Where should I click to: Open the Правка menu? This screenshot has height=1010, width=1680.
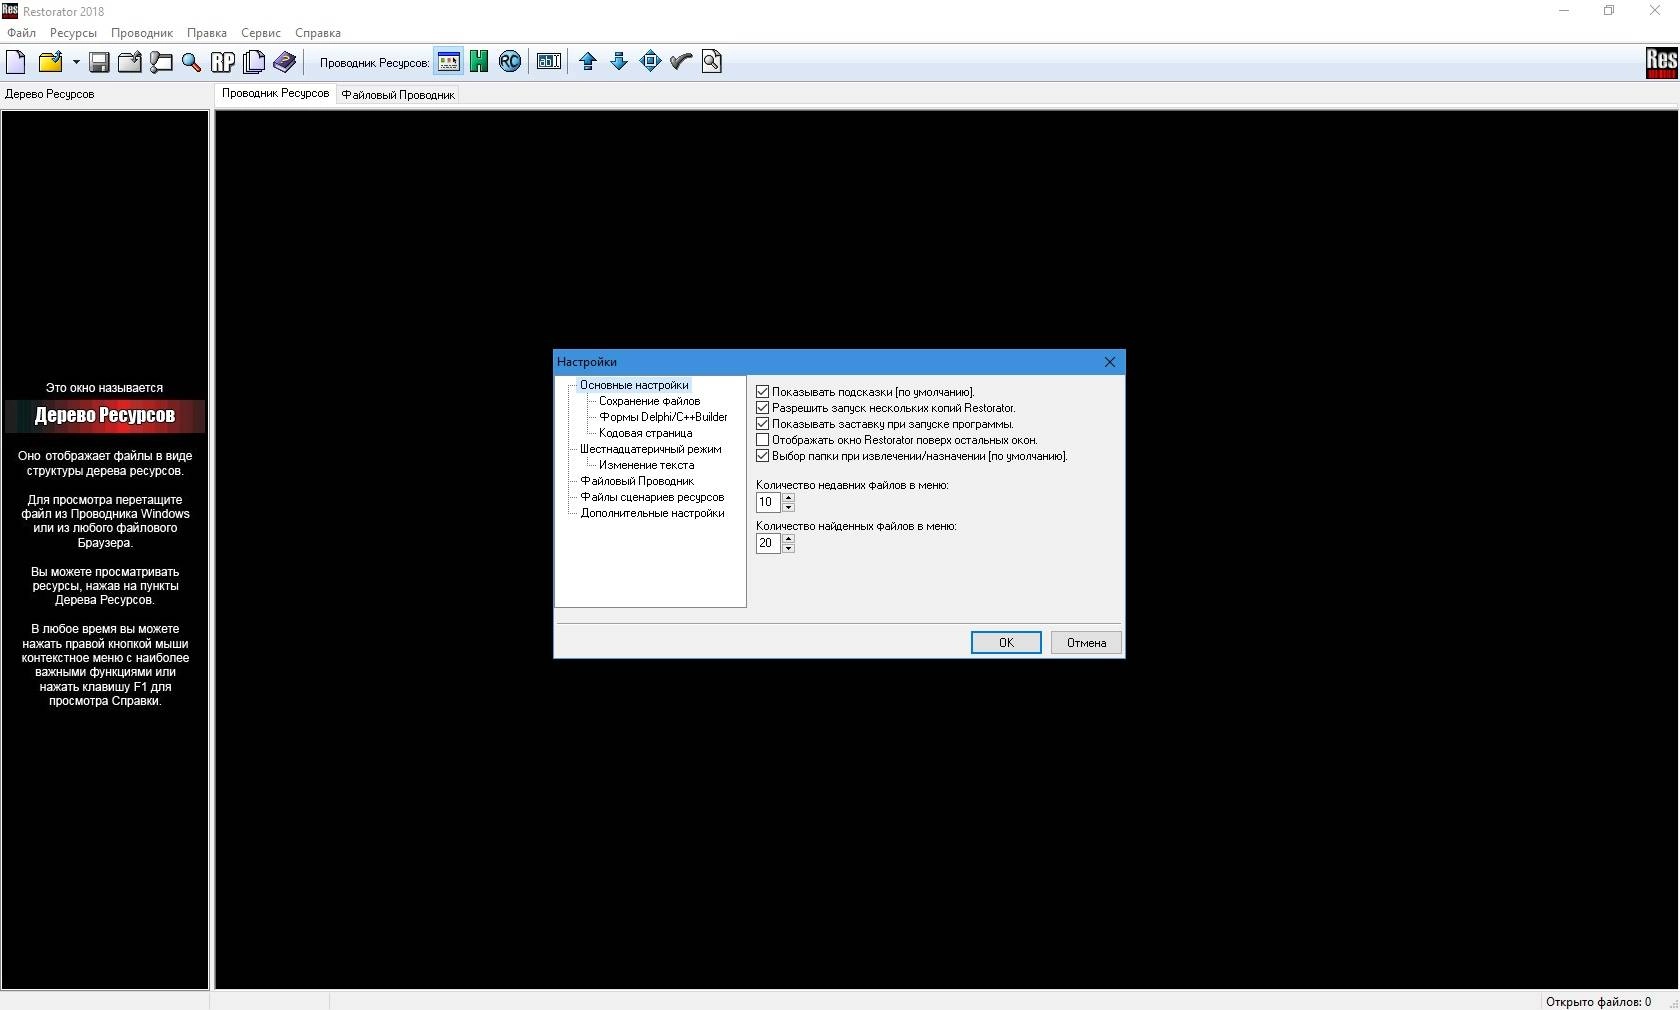pos(207,33)
